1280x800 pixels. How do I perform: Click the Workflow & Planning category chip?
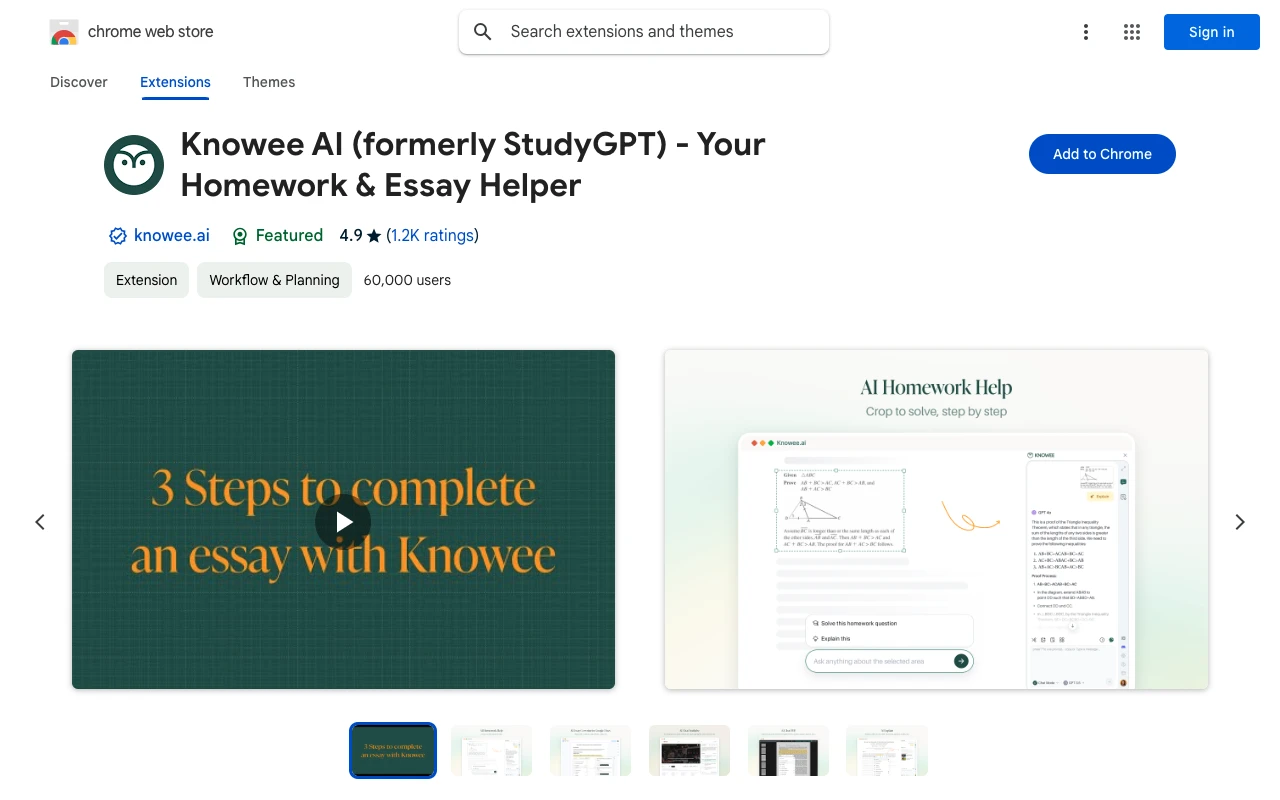tap(274, 280)
